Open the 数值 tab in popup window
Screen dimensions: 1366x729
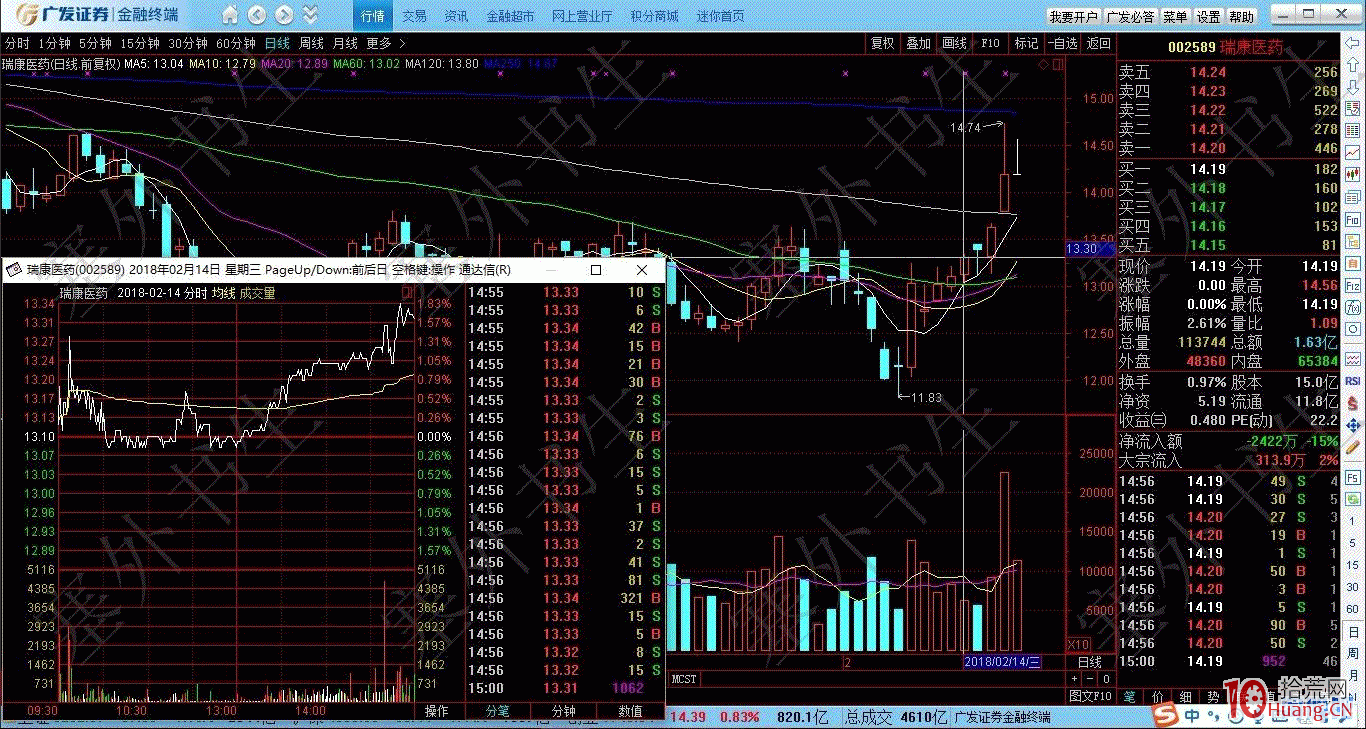pyautogui.click(x=630, y=712)
